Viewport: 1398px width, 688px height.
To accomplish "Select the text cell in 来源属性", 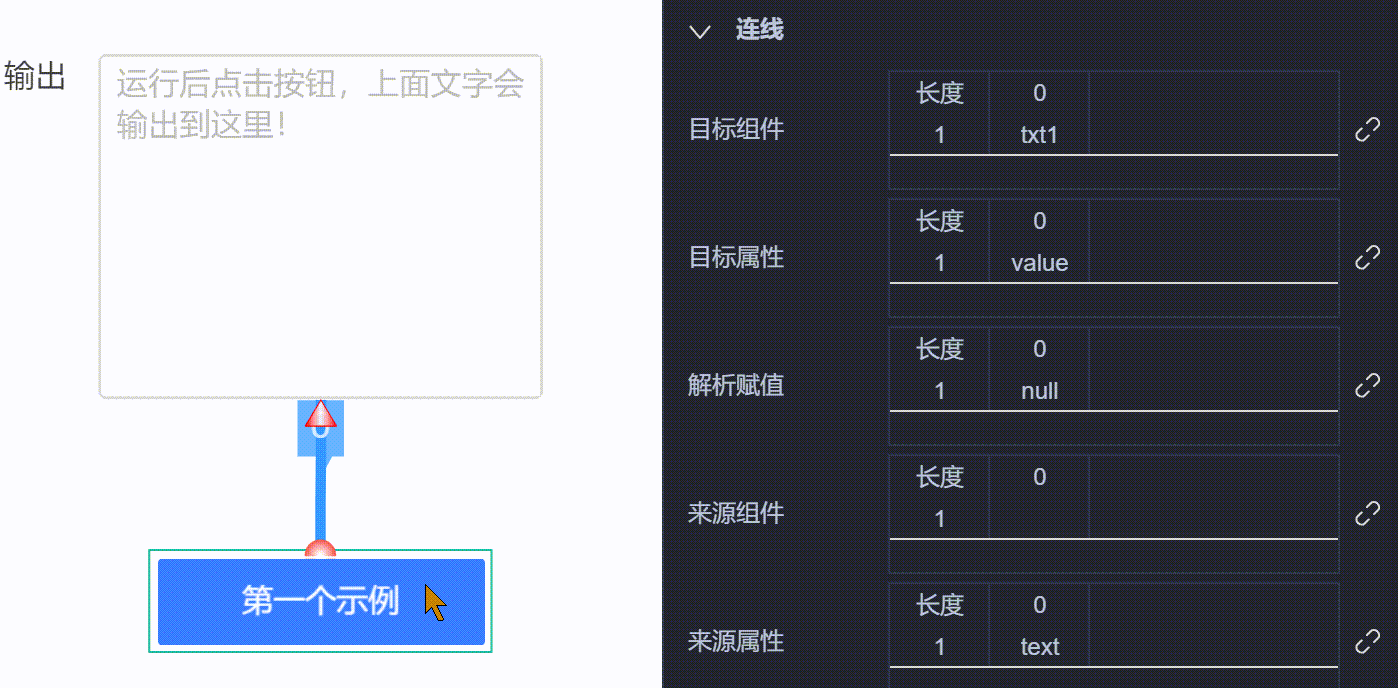I will coord(1039,647).
